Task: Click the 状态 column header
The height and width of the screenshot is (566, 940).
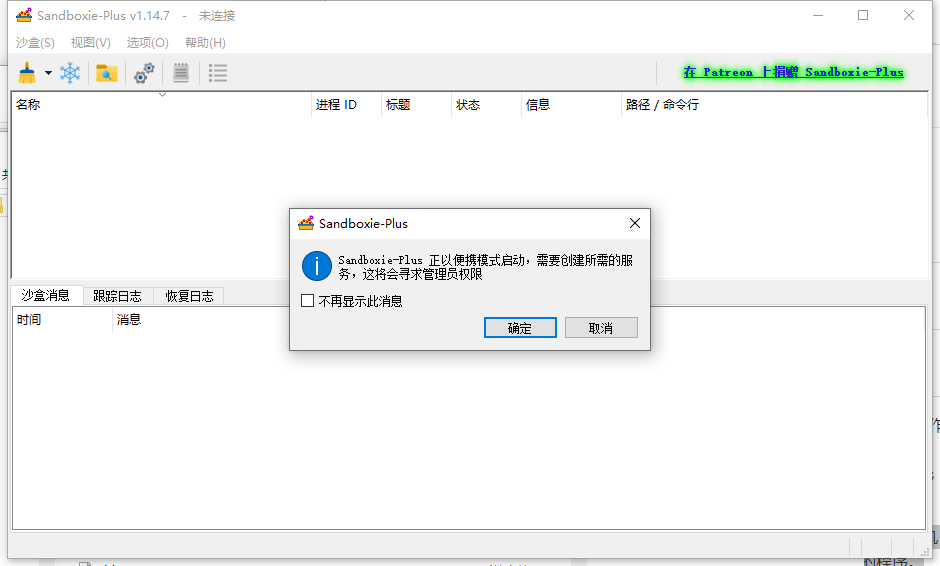Action: pos(486,104)
